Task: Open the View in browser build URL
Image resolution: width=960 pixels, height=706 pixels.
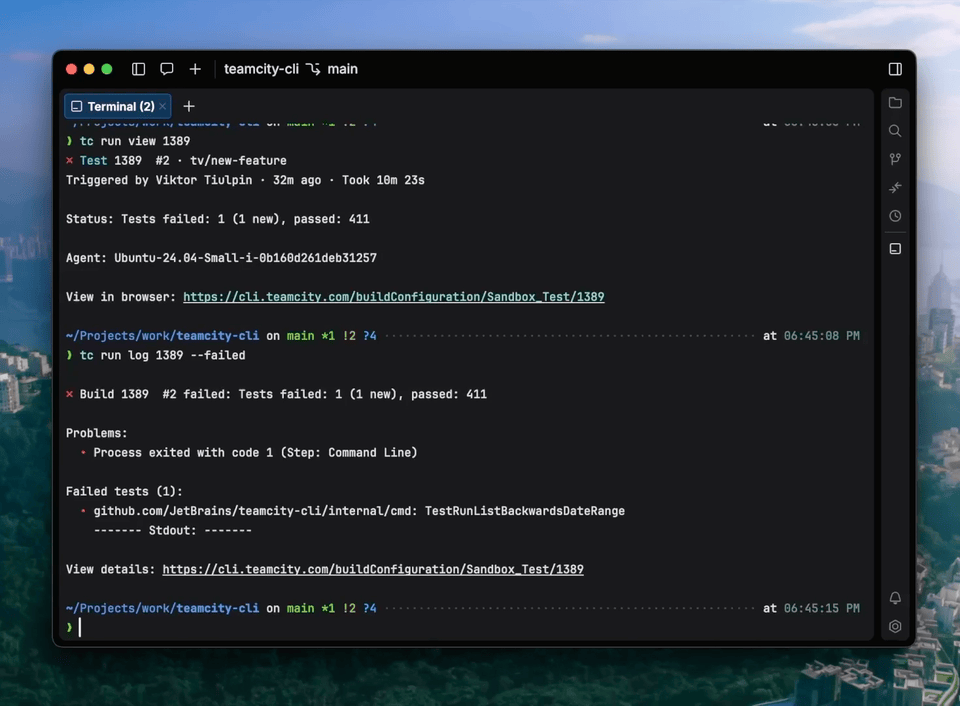Action: [393, 297]
